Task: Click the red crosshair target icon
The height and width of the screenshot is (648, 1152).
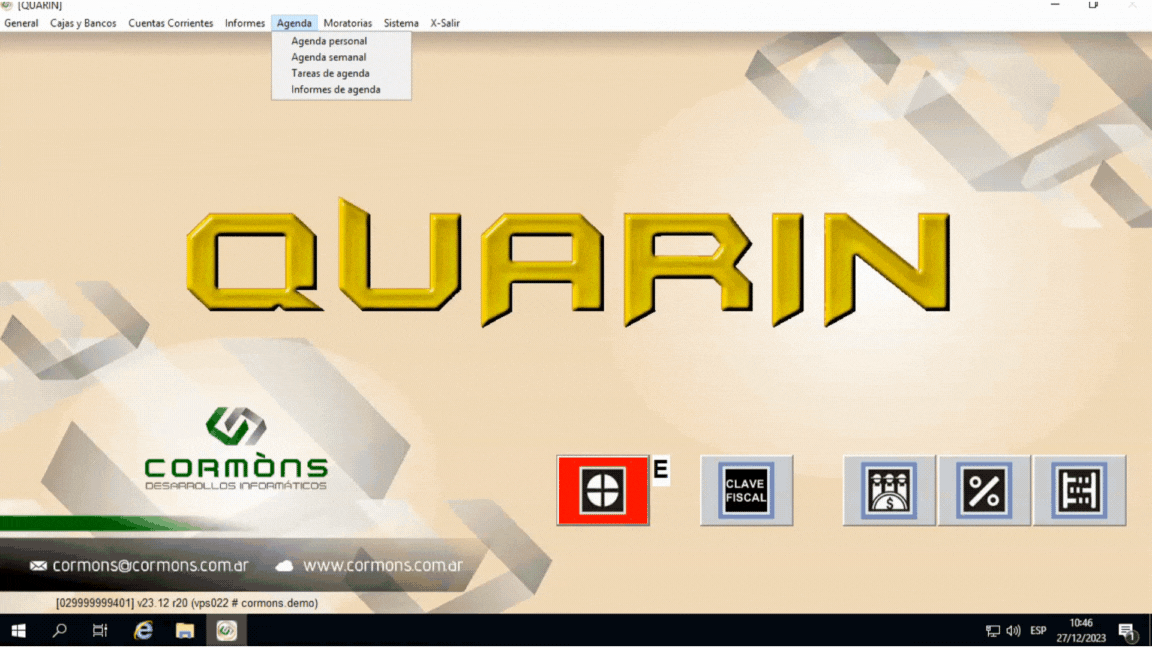Action: point(603,491)
